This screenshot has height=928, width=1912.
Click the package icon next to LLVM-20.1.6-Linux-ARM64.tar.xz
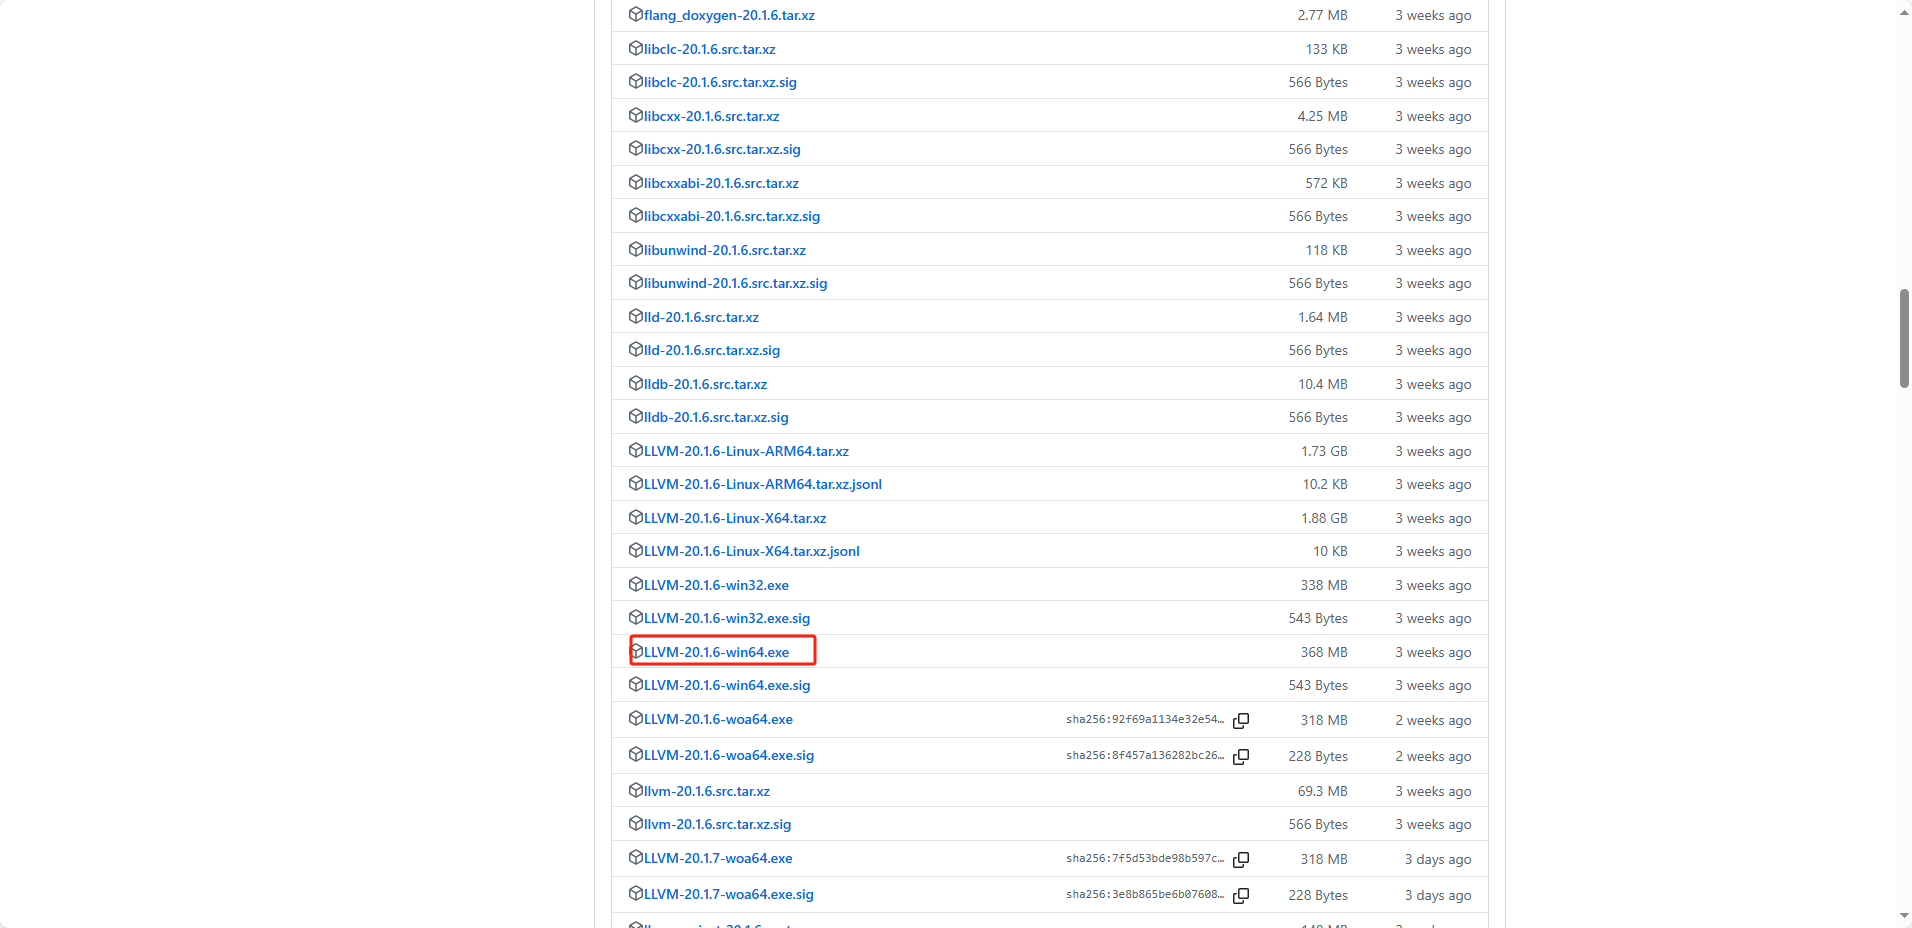tap(635, 450)
